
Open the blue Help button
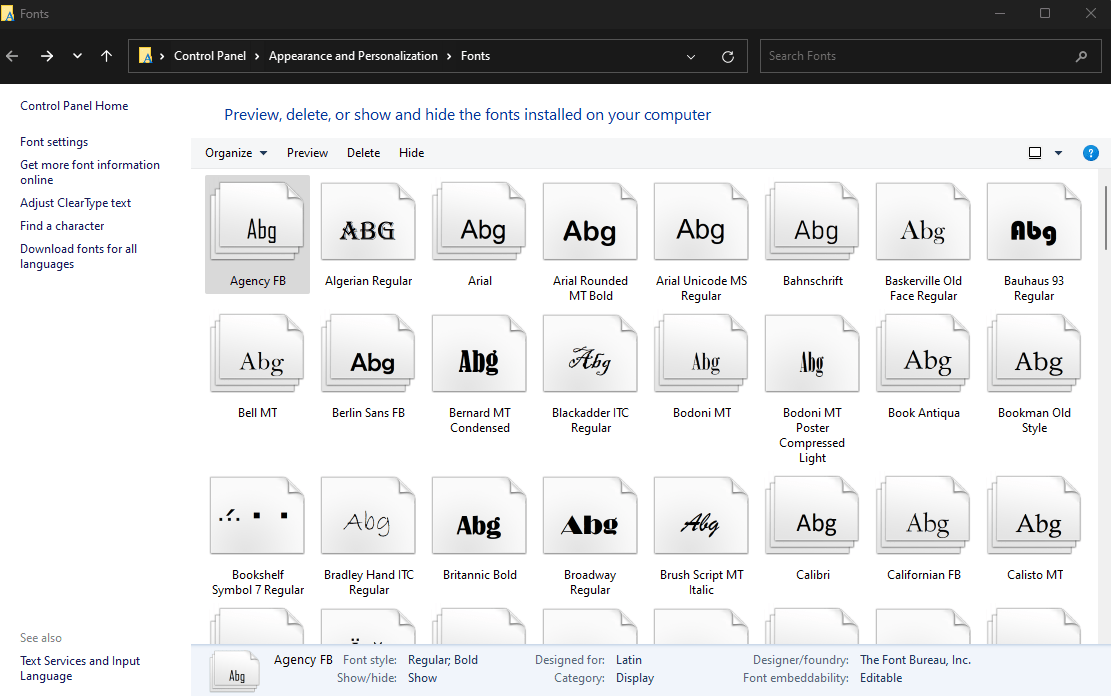click(1091, 153)
